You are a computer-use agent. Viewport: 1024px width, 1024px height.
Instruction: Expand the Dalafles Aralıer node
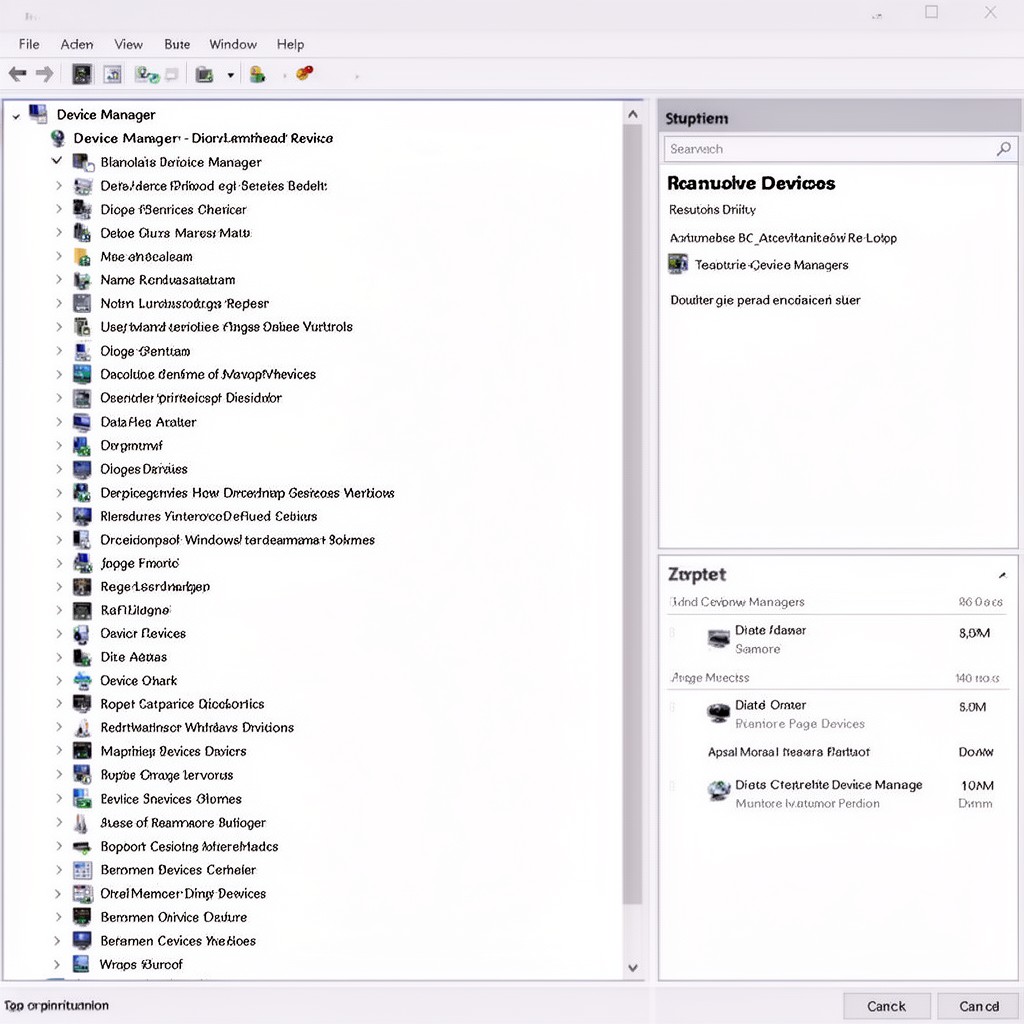click(x=59, y=422)
